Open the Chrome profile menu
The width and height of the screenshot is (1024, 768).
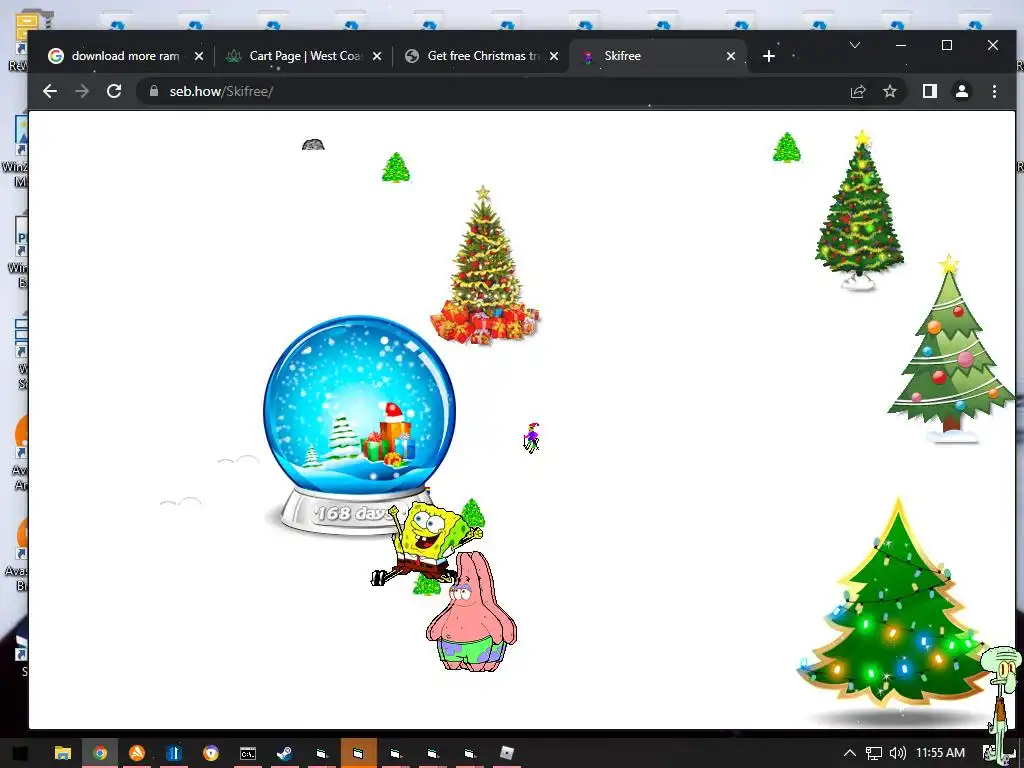[962, 91]
